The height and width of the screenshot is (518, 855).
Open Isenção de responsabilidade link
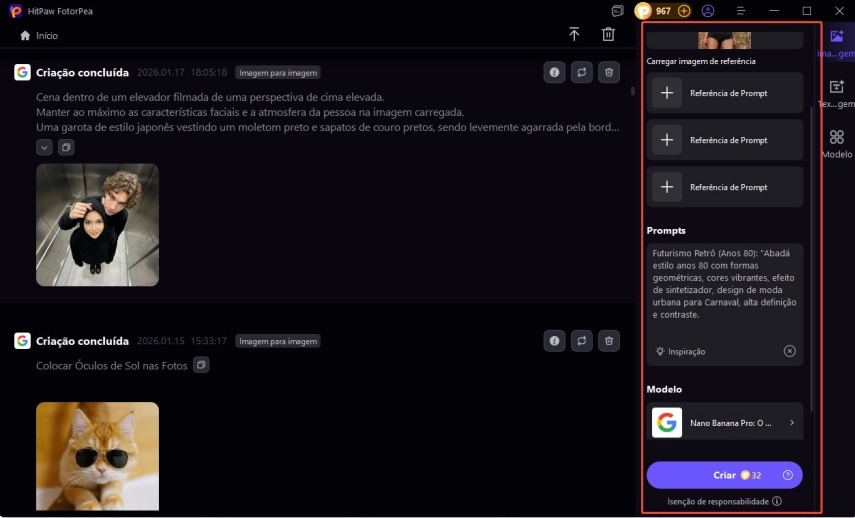click(x=718, y=501)
